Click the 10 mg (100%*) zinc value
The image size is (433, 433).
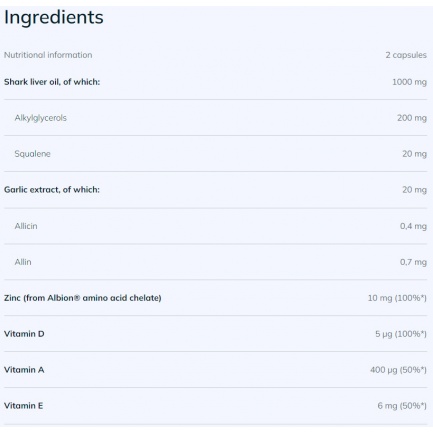tap(397, 298)
